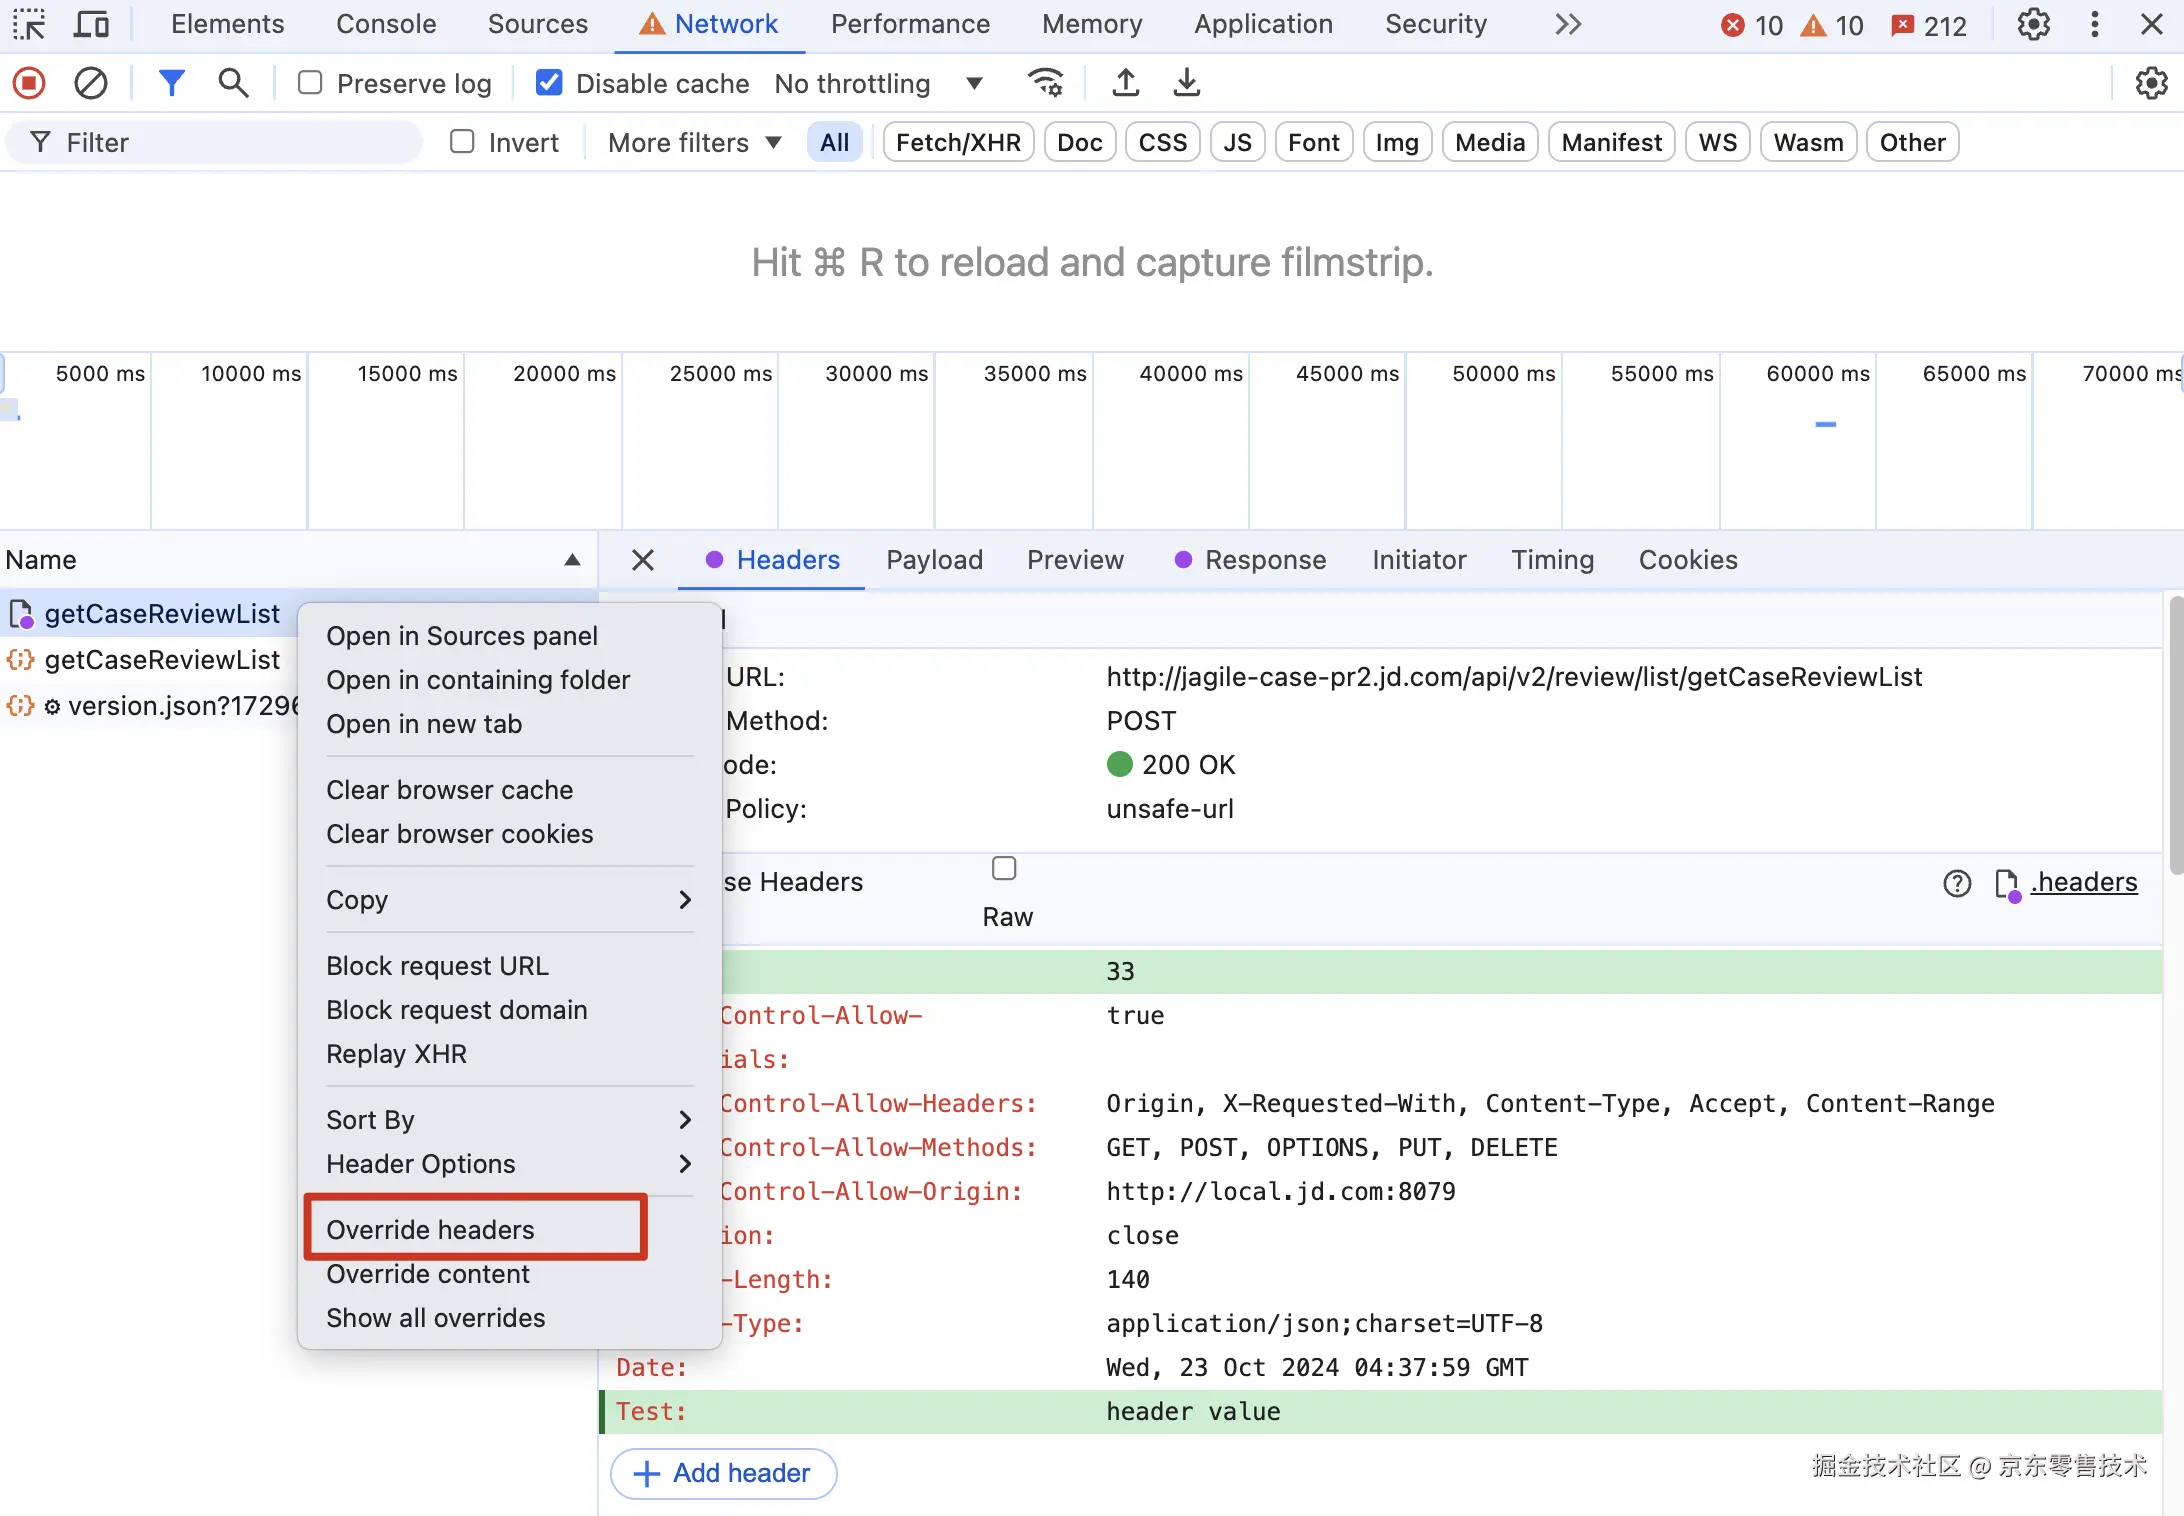Choose Override headers from context menu

pyautogui.click(x=430, y=1229)
